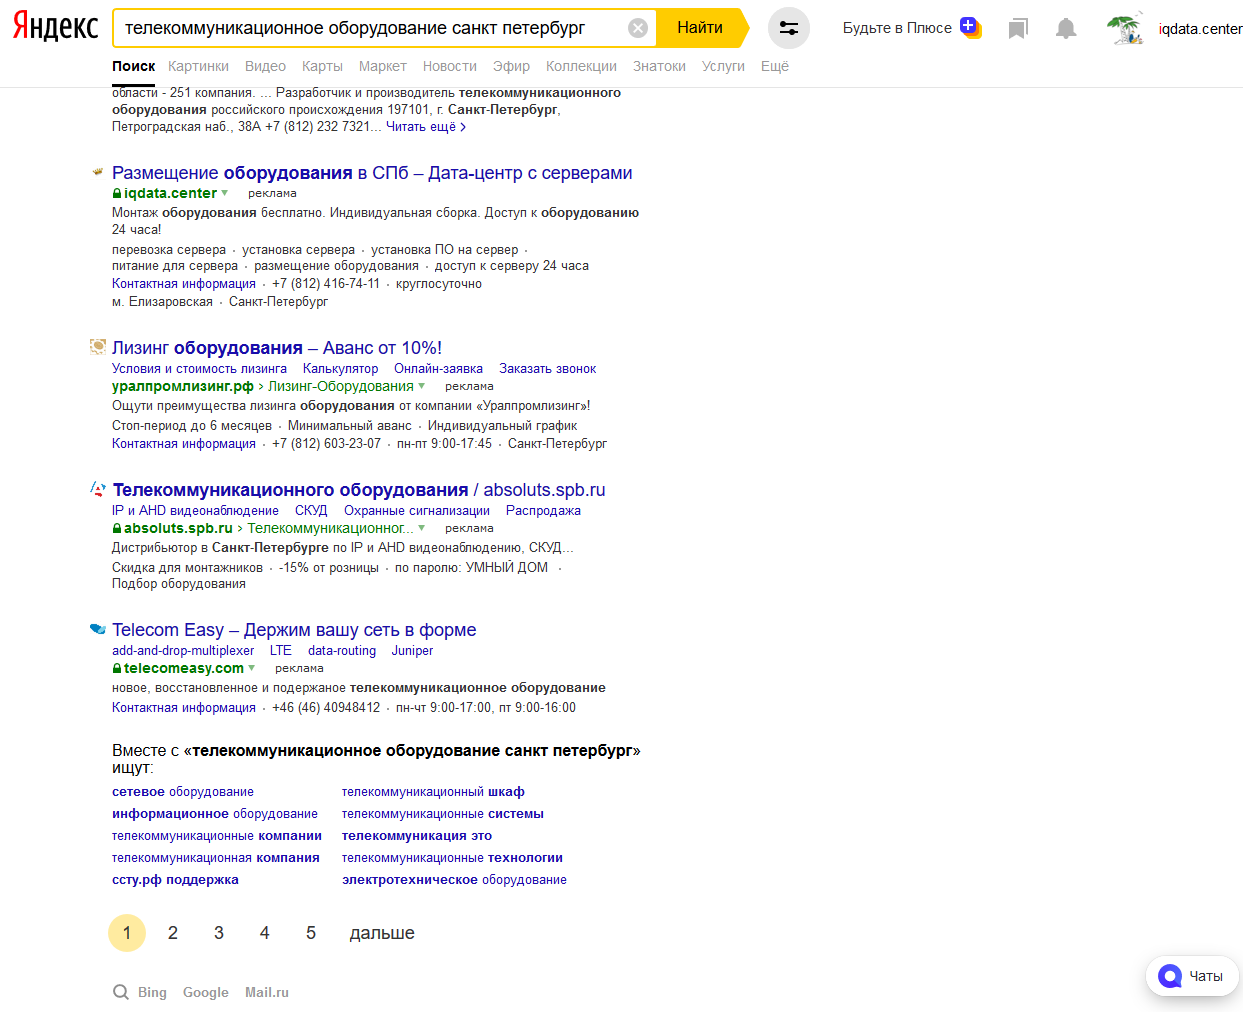1243x1012 pixels.
Task: Open the LTE sitelink
Action: (281, 651)
